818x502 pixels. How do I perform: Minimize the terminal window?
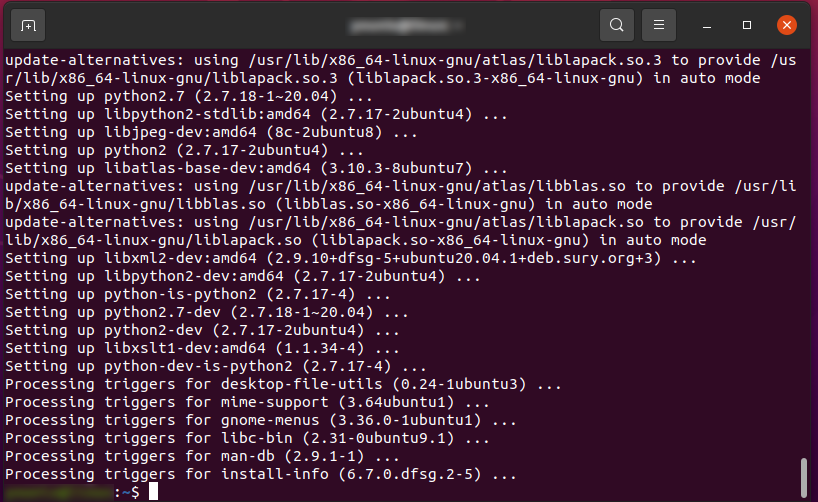tap(707, 26)
